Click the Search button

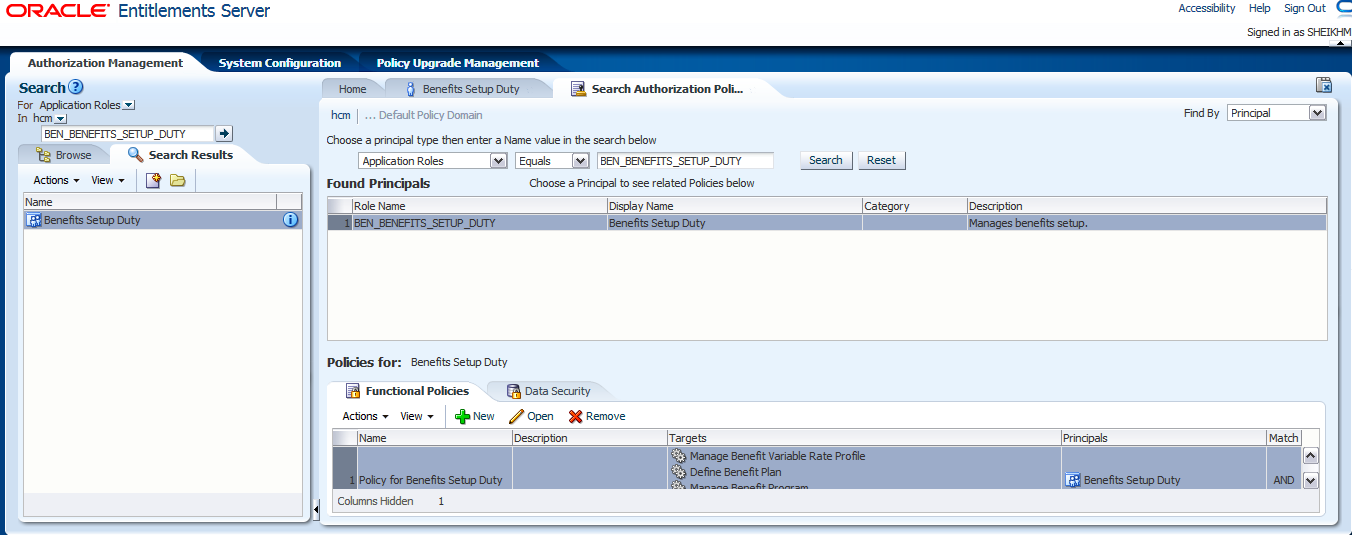(826, 160)
